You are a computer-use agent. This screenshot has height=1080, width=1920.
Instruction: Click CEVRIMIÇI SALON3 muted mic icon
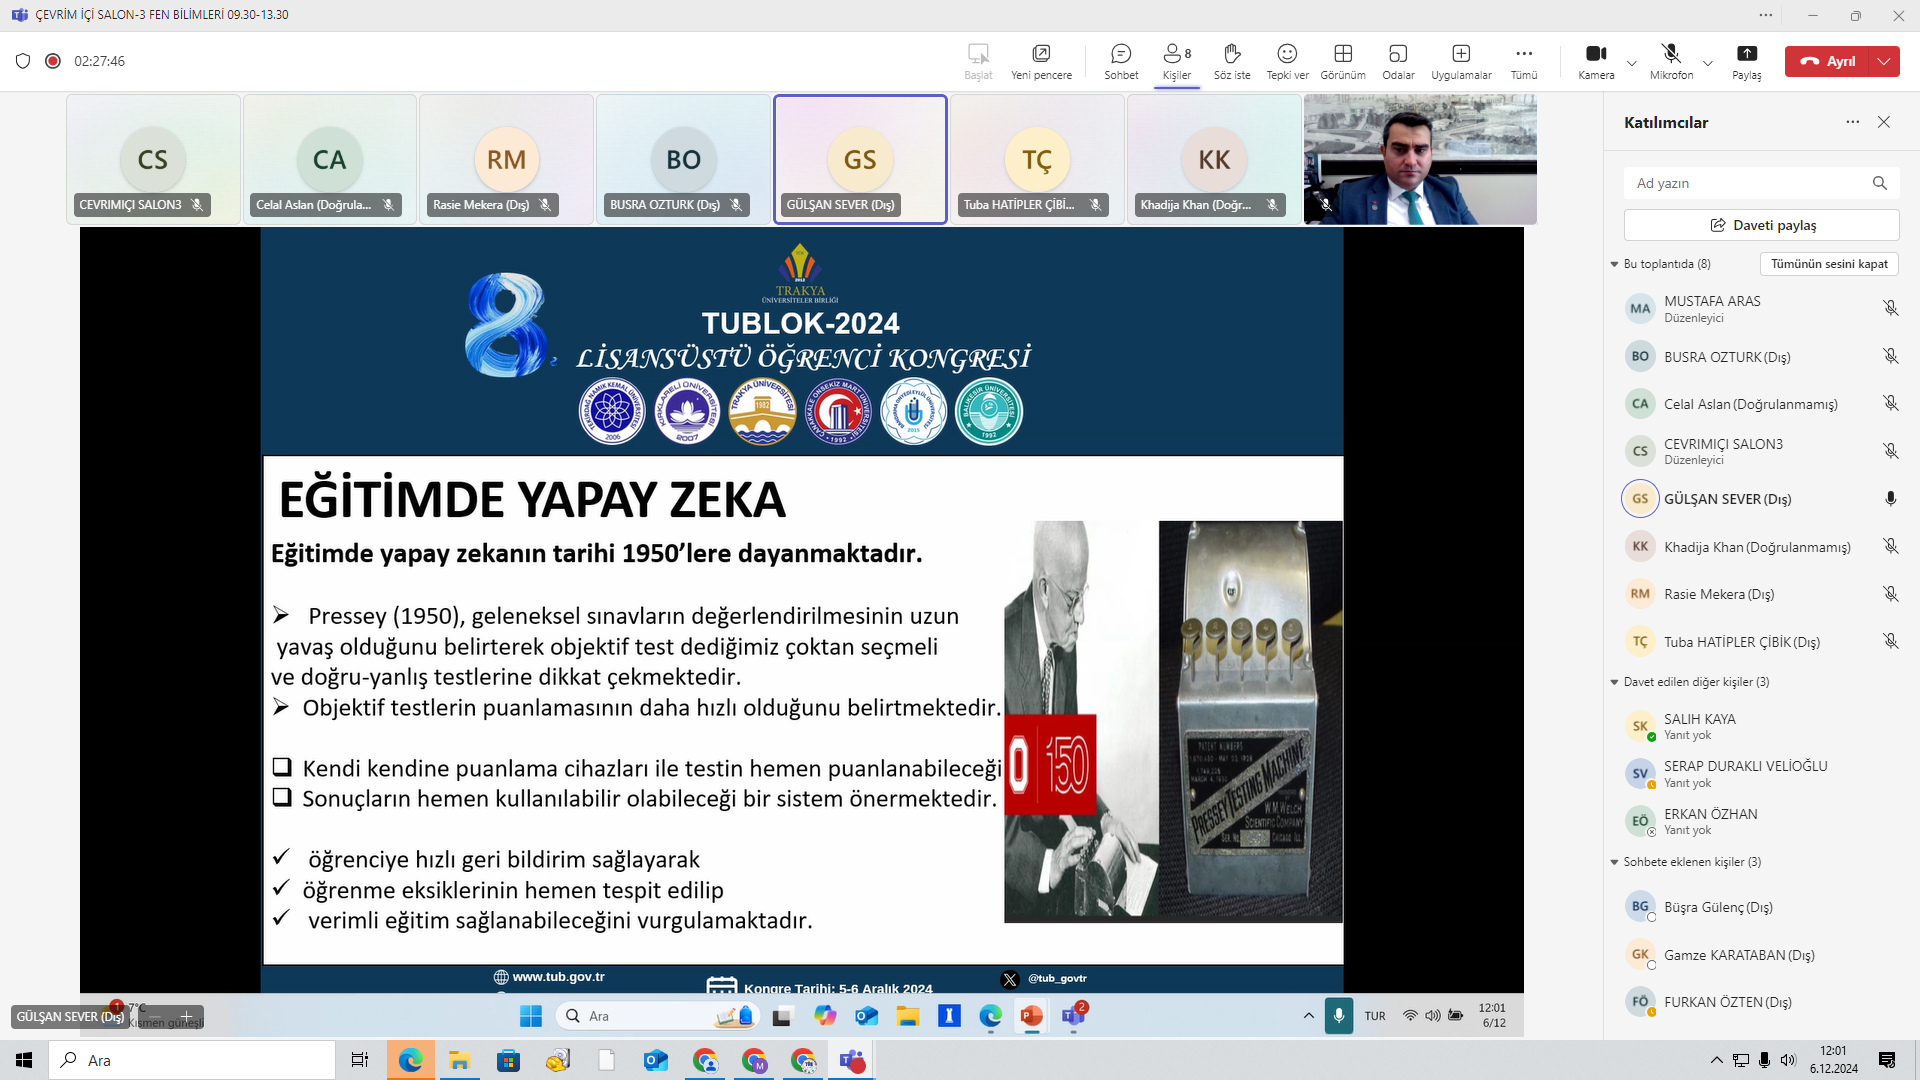click(1890, 451)
